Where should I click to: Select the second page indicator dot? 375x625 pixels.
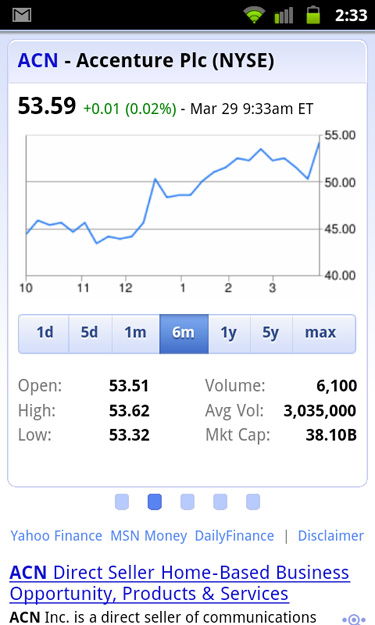tap(155, 502)
